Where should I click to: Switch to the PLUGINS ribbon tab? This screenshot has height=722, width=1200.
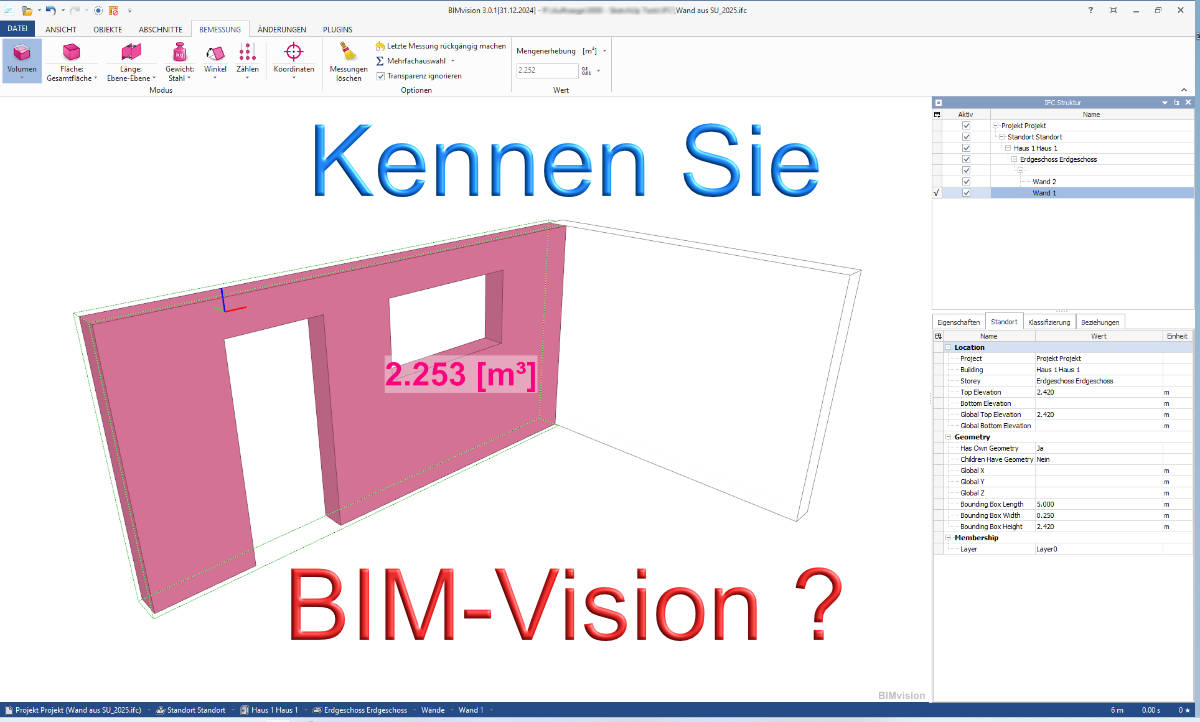tap(337, 29)
